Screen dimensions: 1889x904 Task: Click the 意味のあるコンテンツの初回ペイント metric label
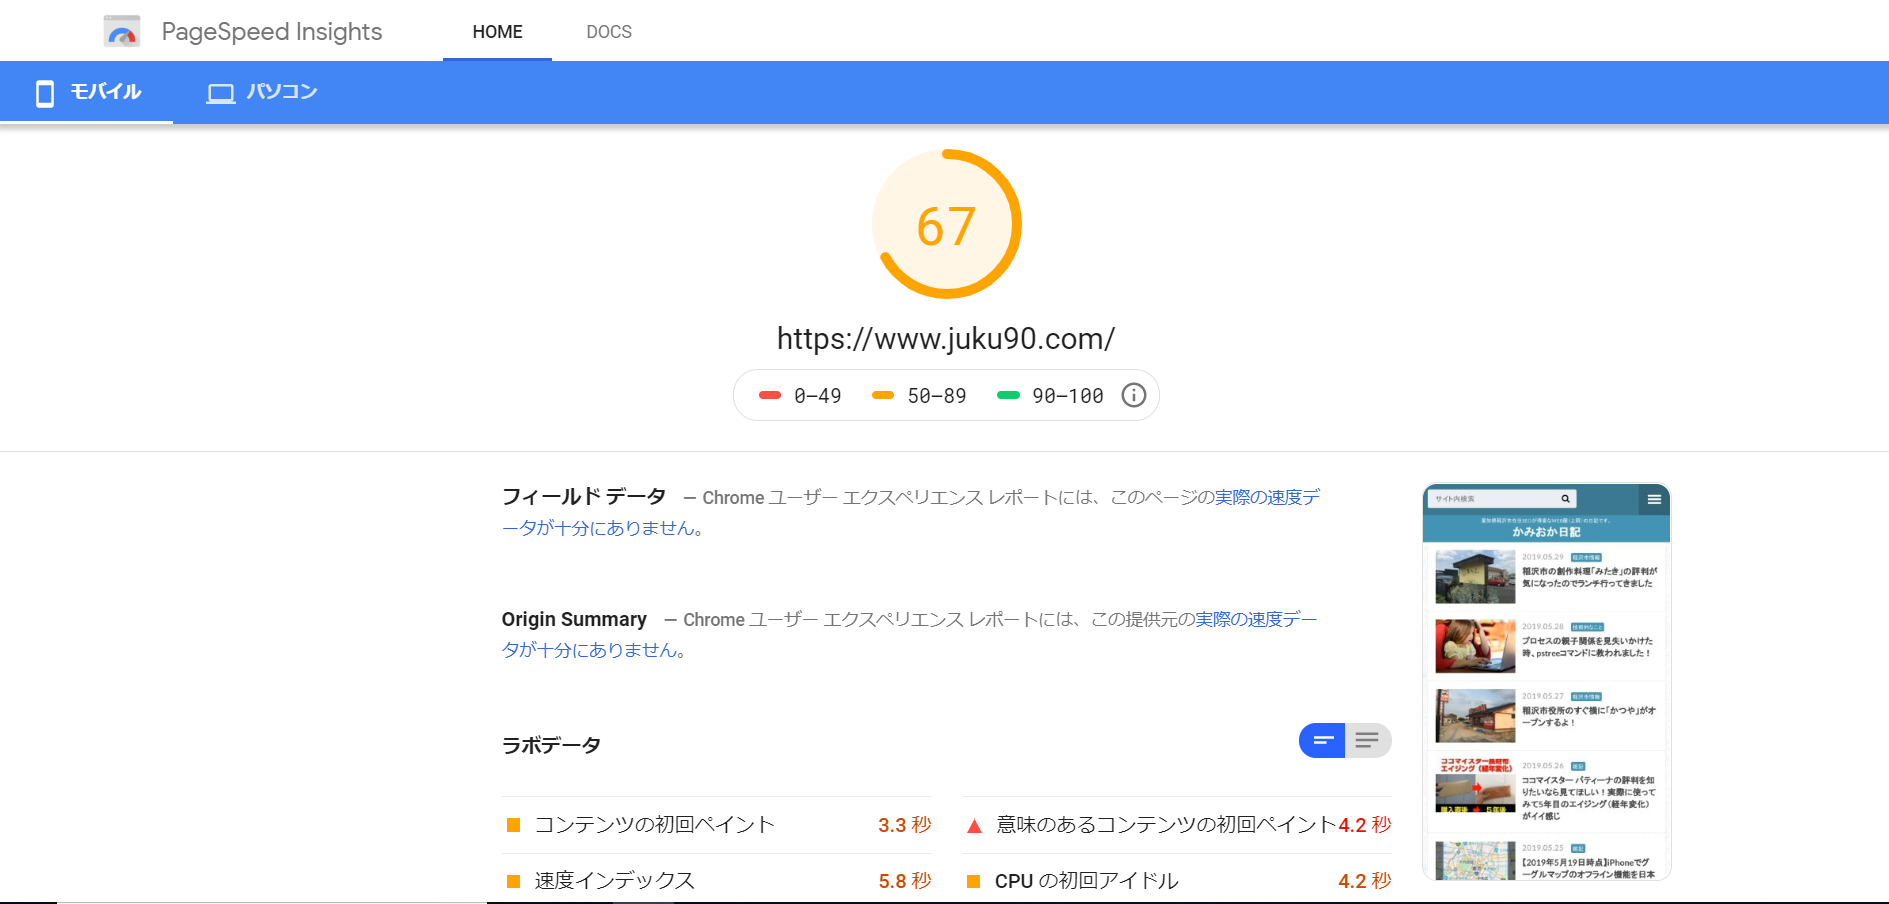(1166, 824)
